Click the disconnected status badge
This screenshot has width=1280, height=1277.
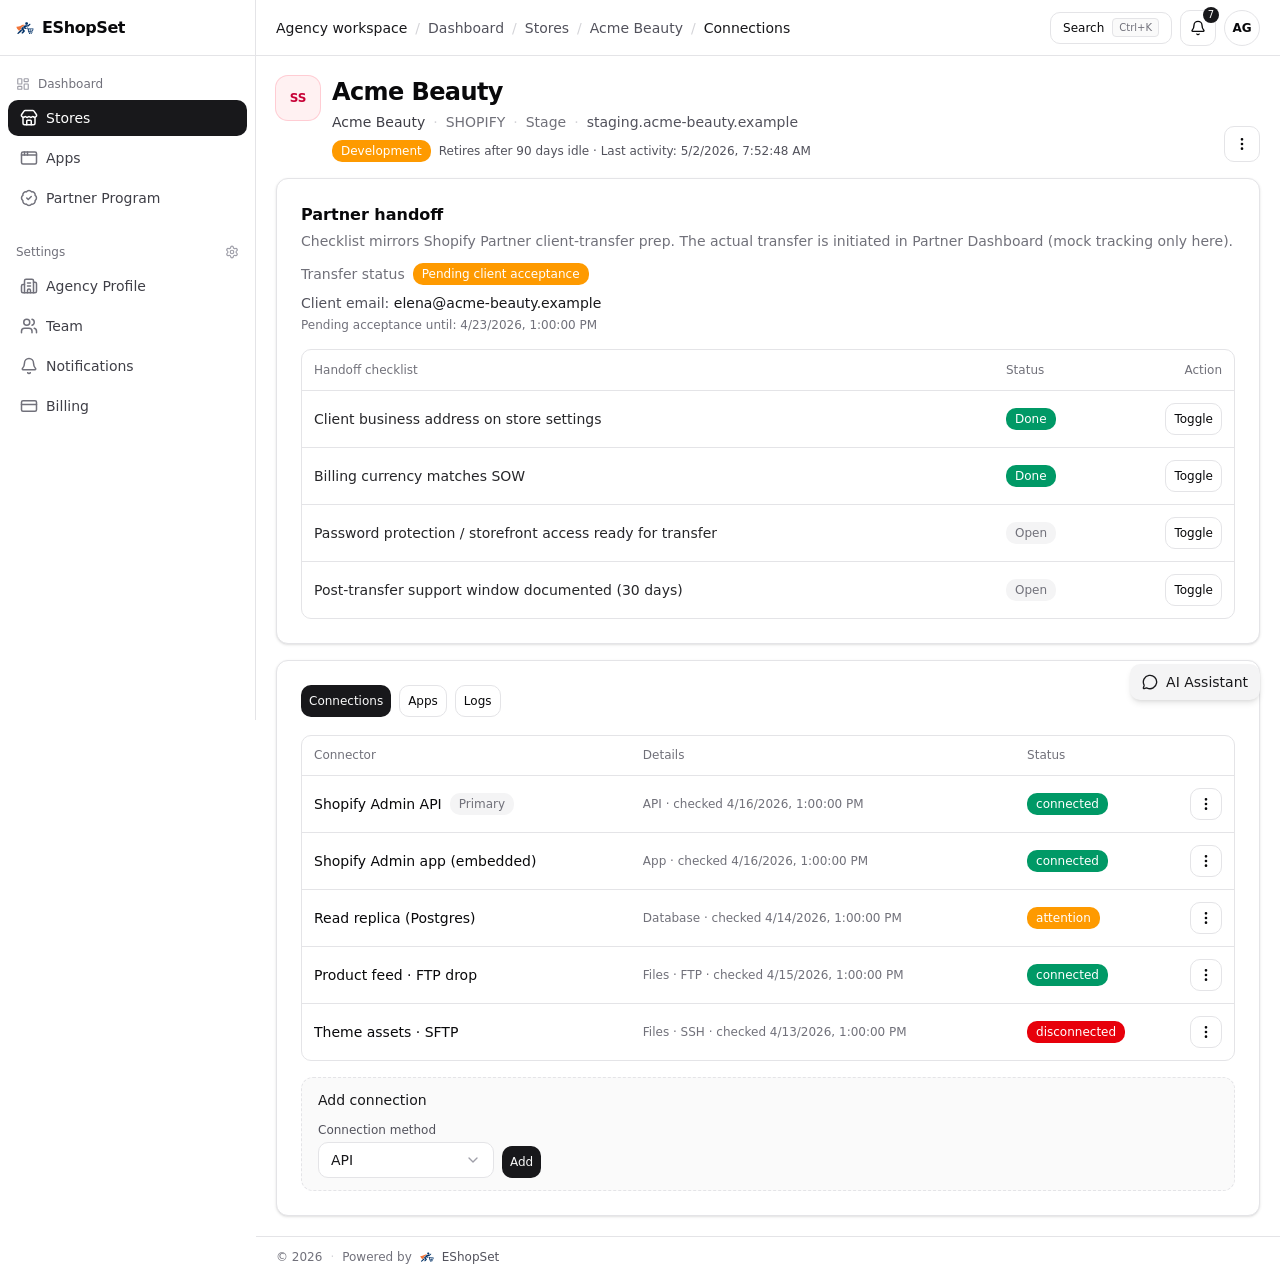pos(1076,1032)
